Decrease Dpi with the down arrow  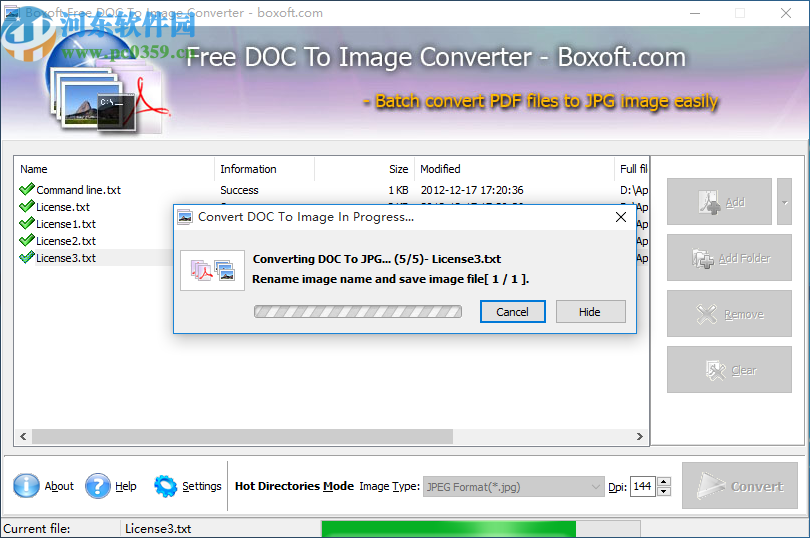click(x=664, y=491)
